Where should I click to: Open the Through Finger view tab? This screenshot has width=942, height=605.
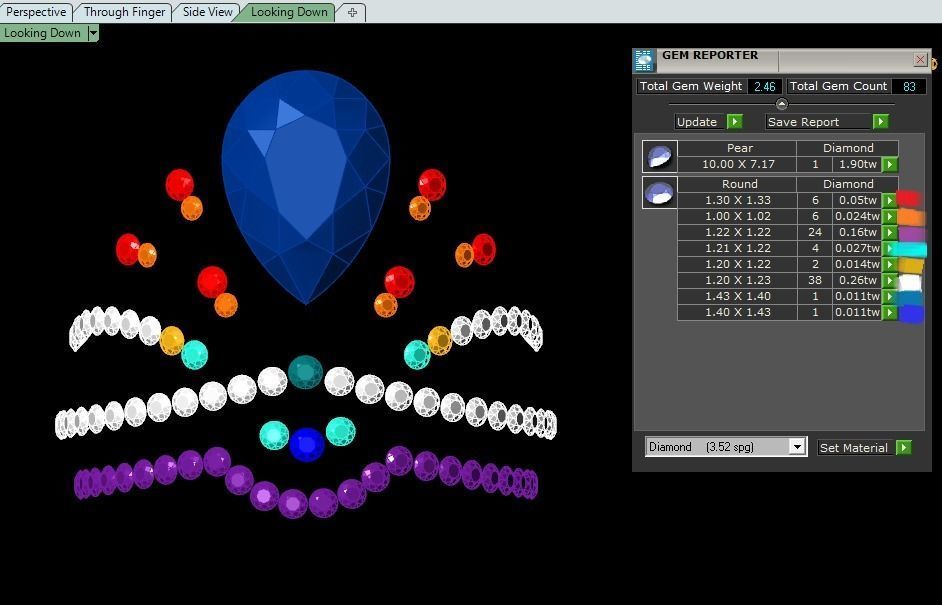click(x=124, y=11)
